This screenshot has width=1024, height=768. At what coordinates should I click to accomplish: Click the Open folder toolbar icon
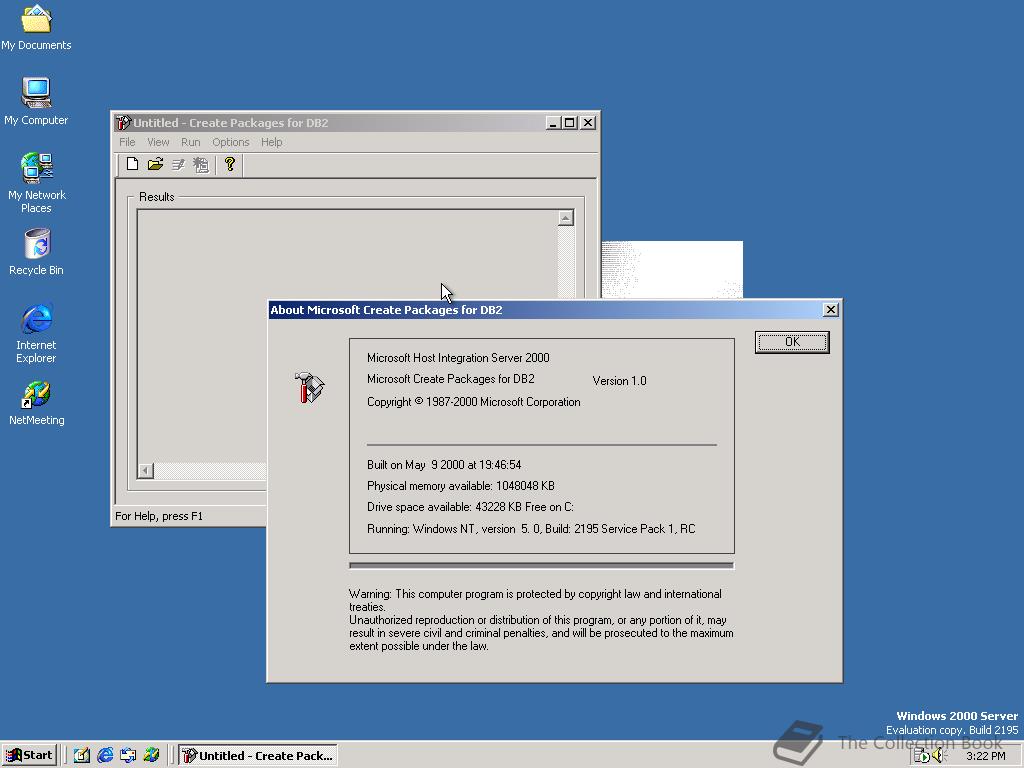coord(155,164)
